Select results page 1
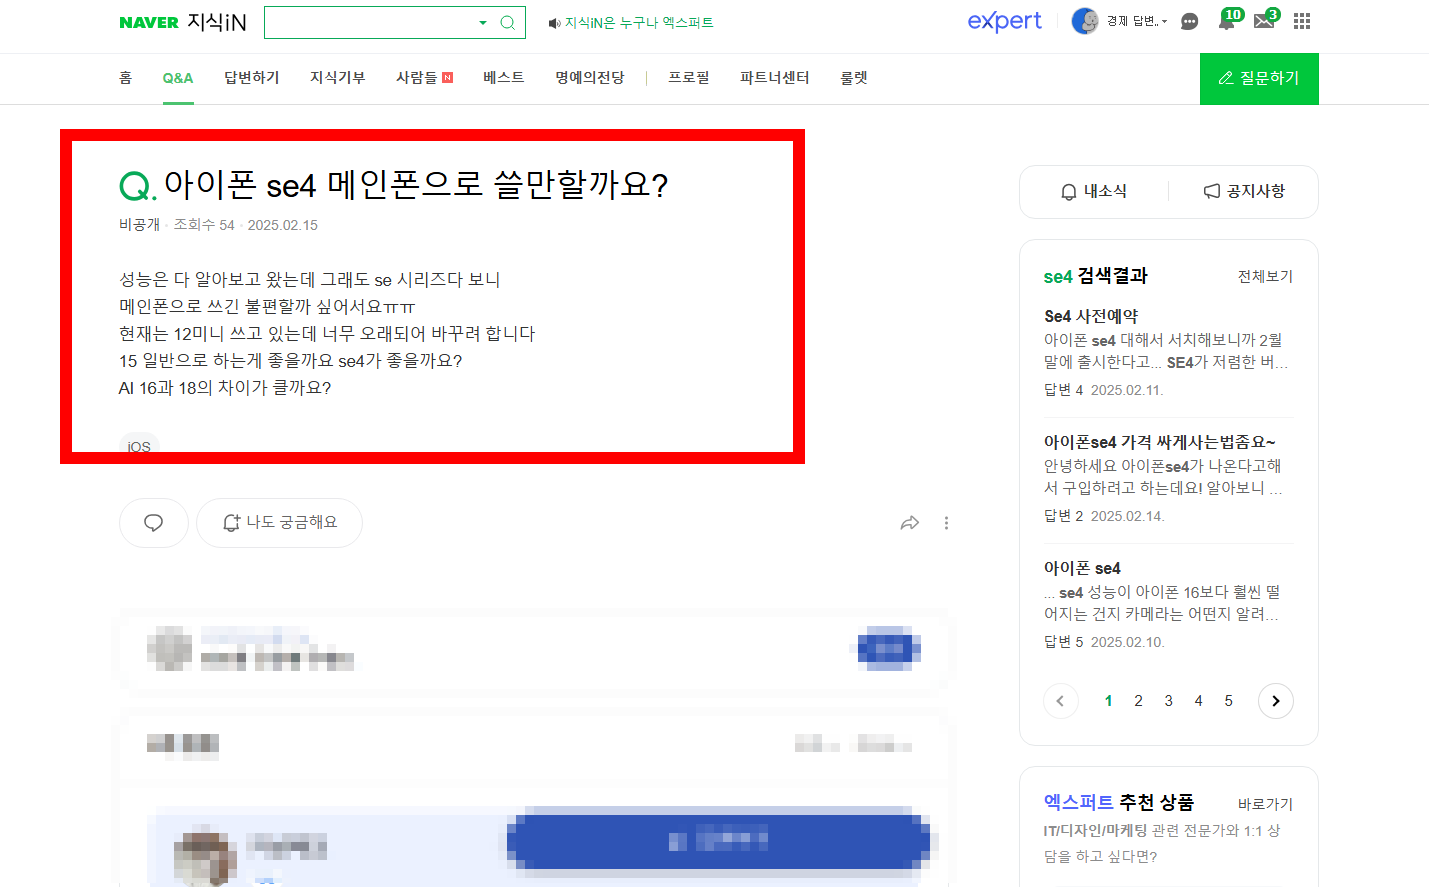Screen dimensions: 1429x887 1108,701
